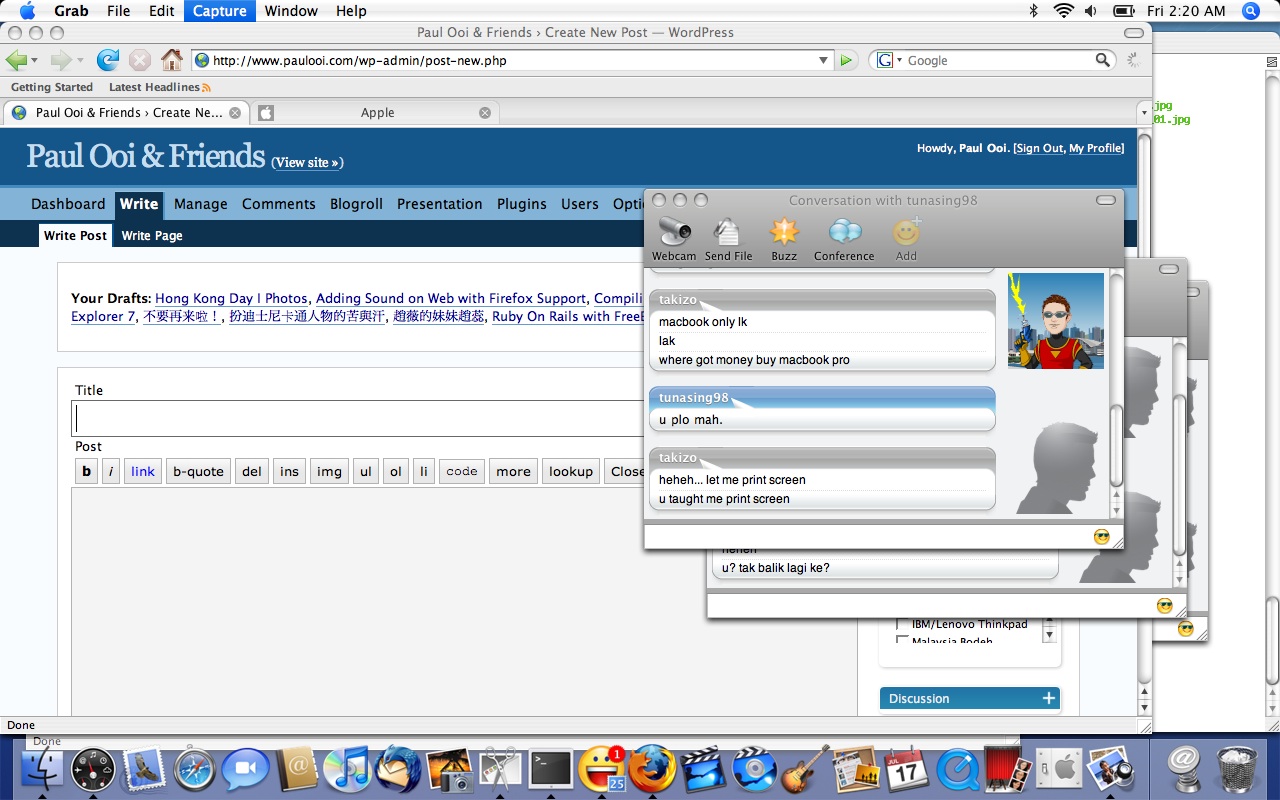Open iChat from the Dock
Screen dimensions: 1280x800
(246, 770)
